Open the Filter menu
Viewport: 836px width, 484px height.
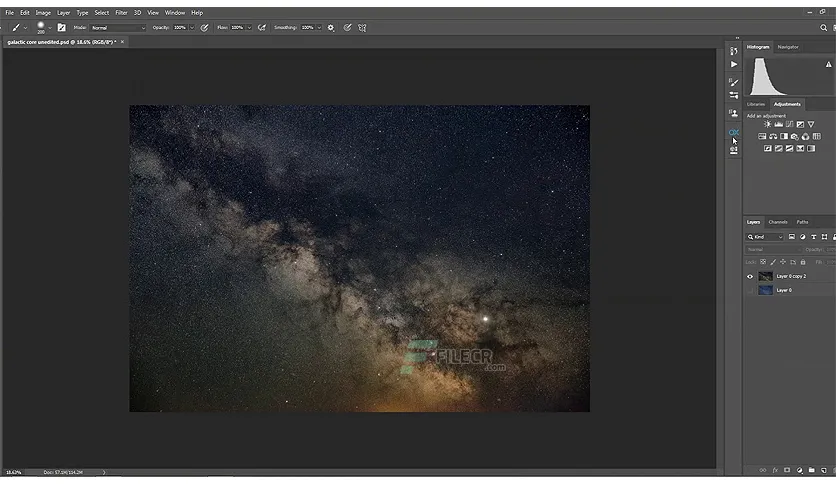point(122,13)
